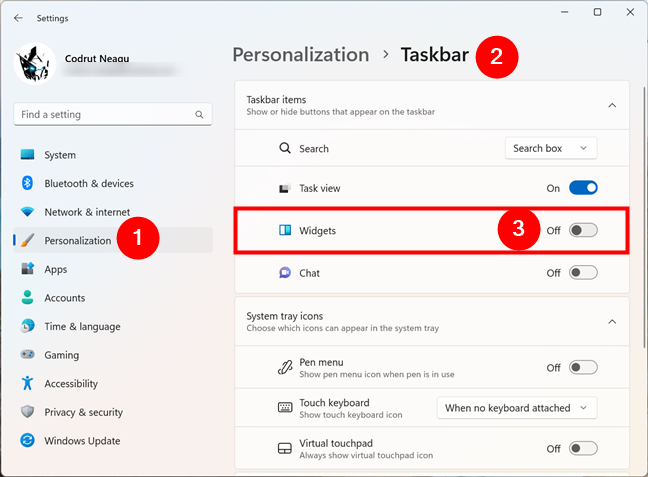The width and height of the screenshot is (648, 477).
Task: Enable the Chat toggle
Action: pyautogui.click(x=583, y=272)
